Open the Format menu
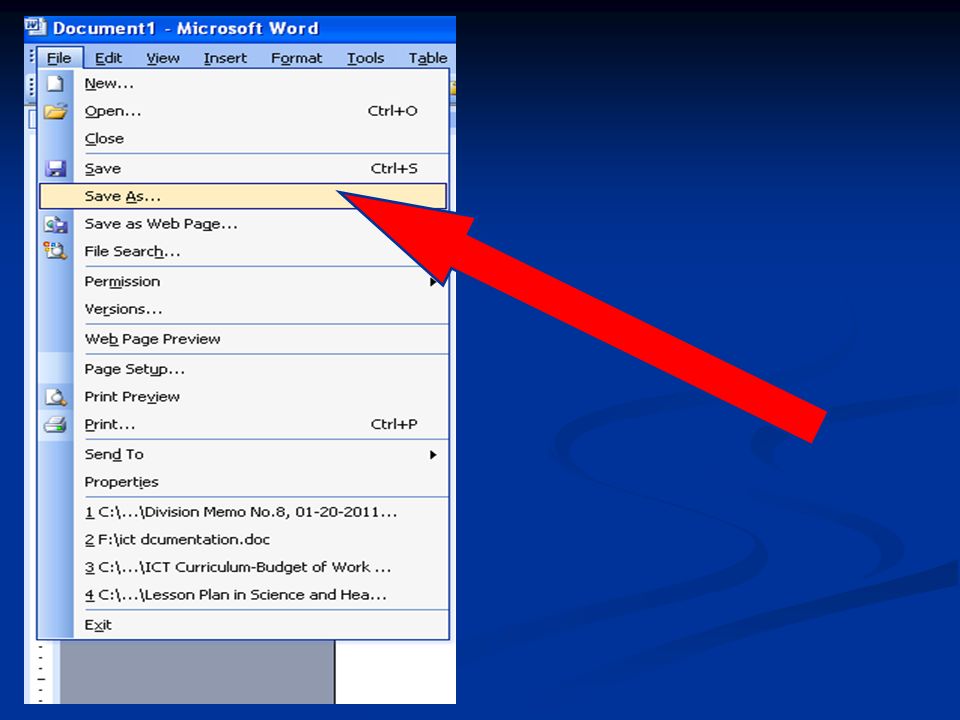This screenshot has width=960, height=720. click(296, 58)
